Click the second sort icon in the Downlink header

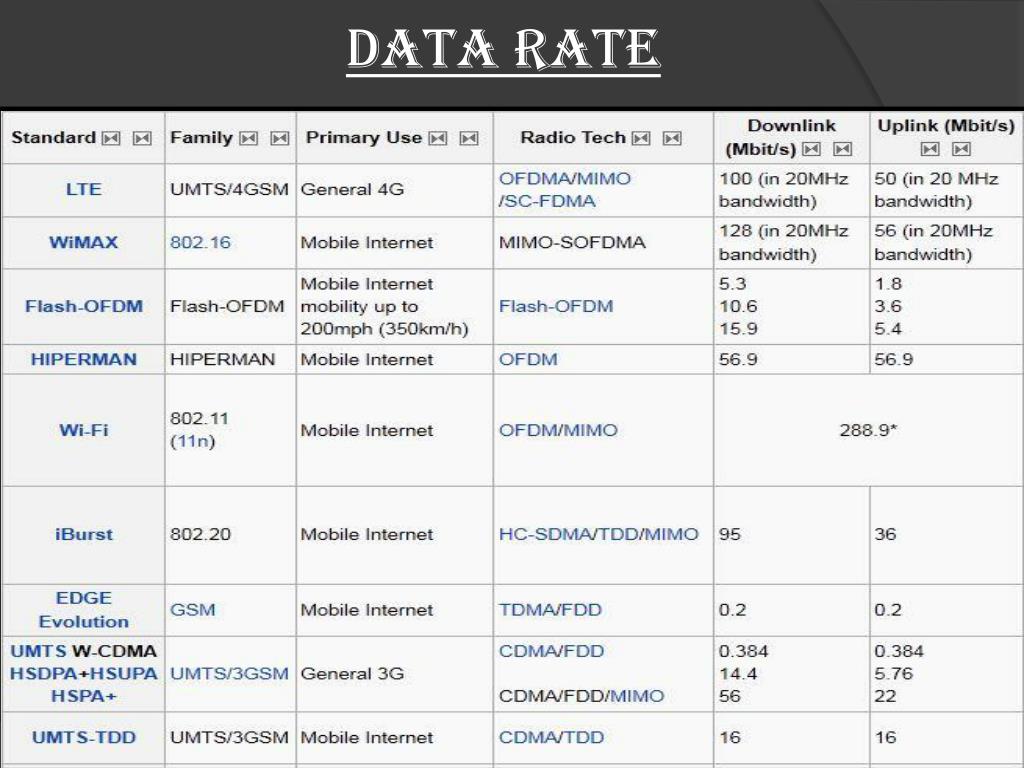(x=842, y=150)
